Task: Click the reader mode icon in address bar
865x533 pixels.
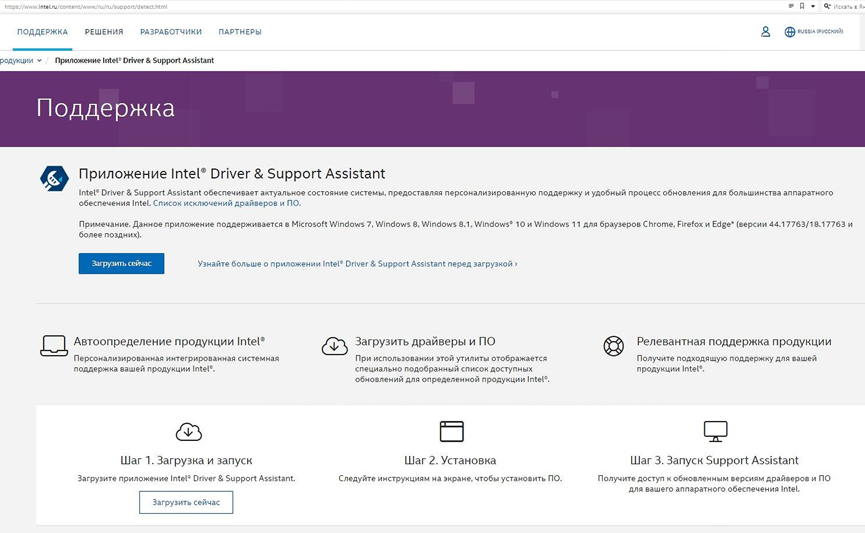Action: pyautogui.click(x=791, y=7)
